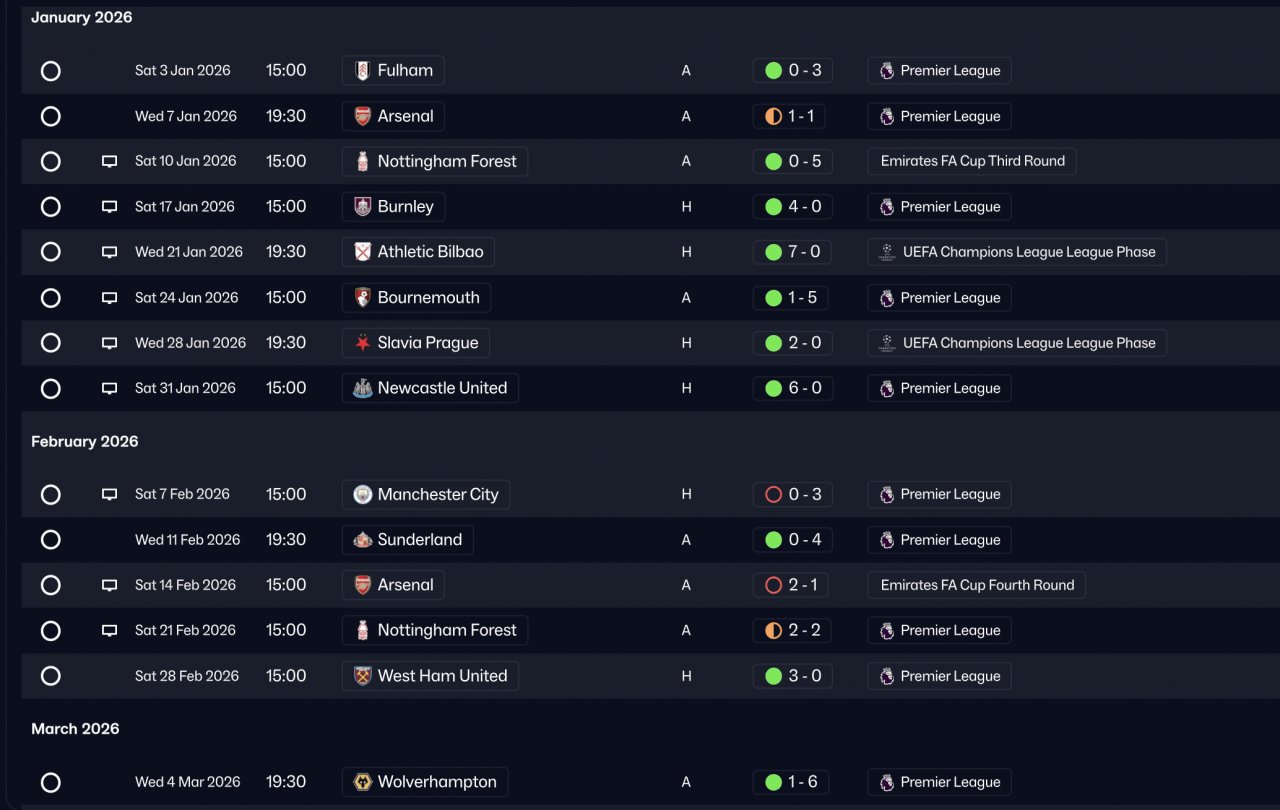Click TV icon beside Slavia Prague fixture
The height and width of the screenshot is (810, 1280).
pos(110,343)
